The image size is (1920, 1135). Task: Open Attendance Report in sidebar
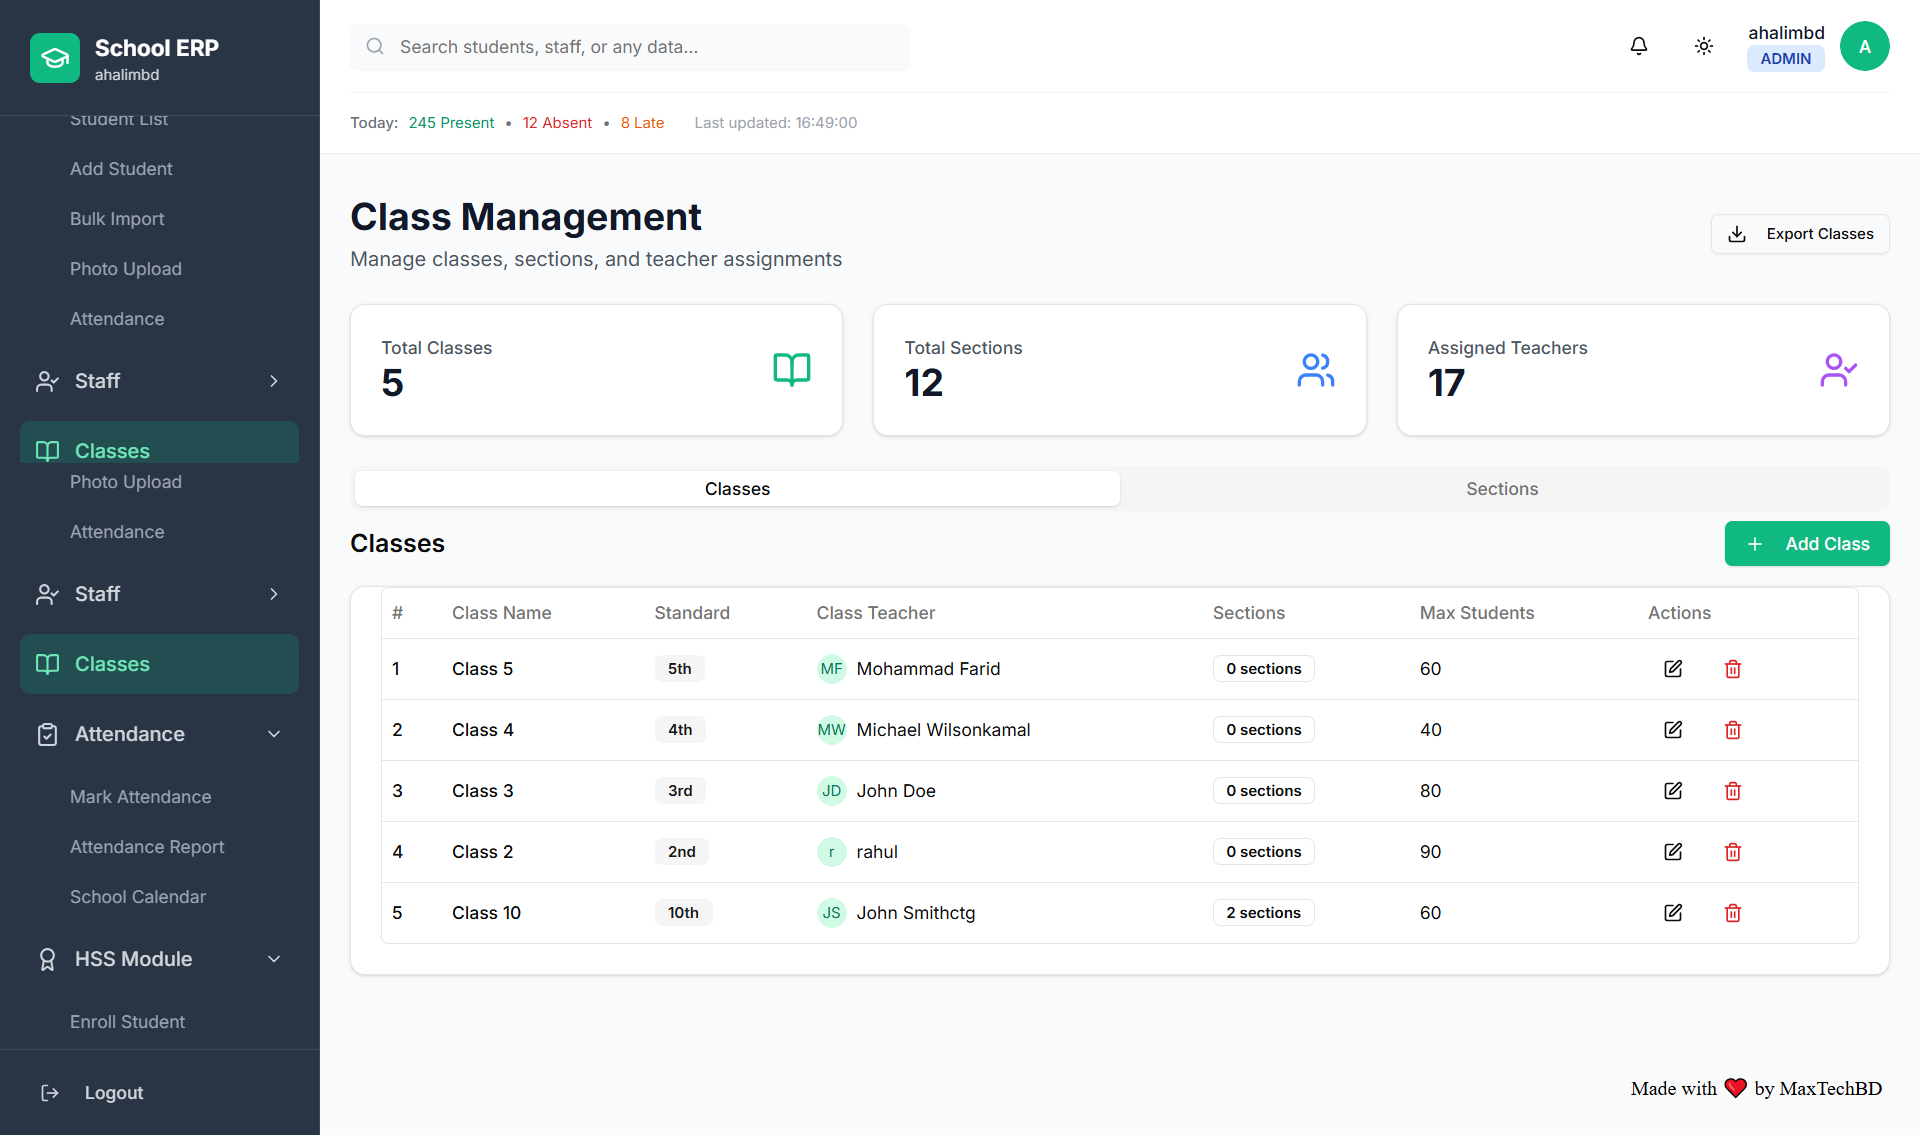(x=147, y=847)
